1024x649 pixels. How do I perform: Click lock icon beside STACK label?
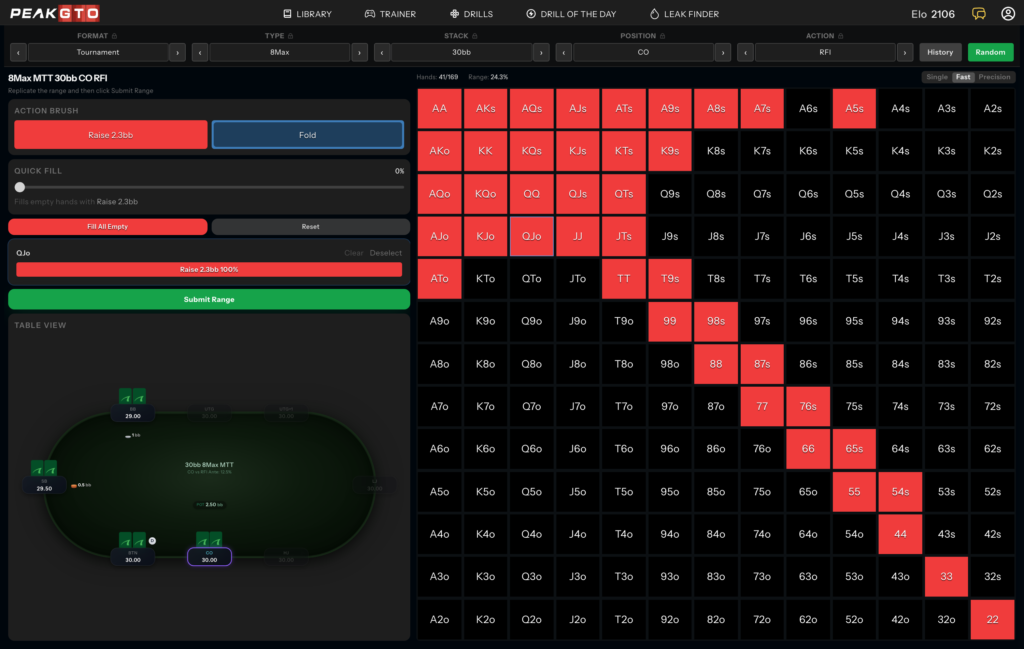point(475,36)
